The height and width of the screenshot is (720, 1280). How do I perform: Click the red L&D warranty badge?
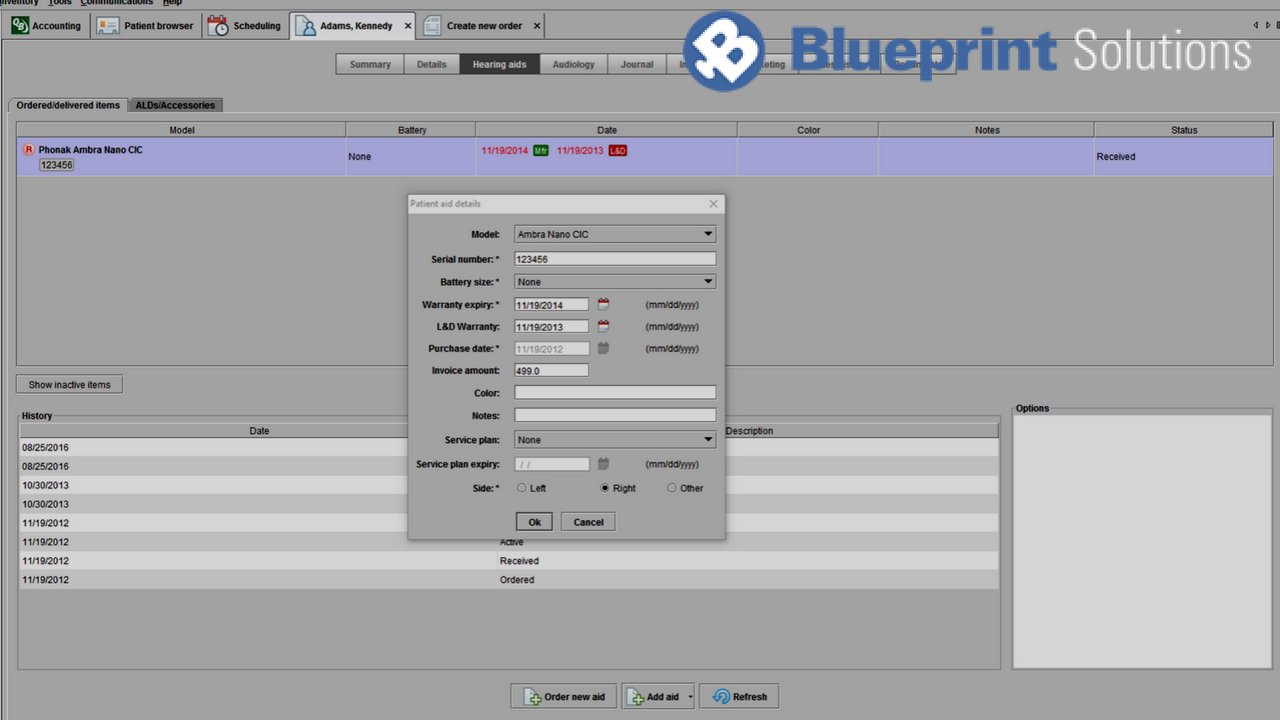click(617, 151)
